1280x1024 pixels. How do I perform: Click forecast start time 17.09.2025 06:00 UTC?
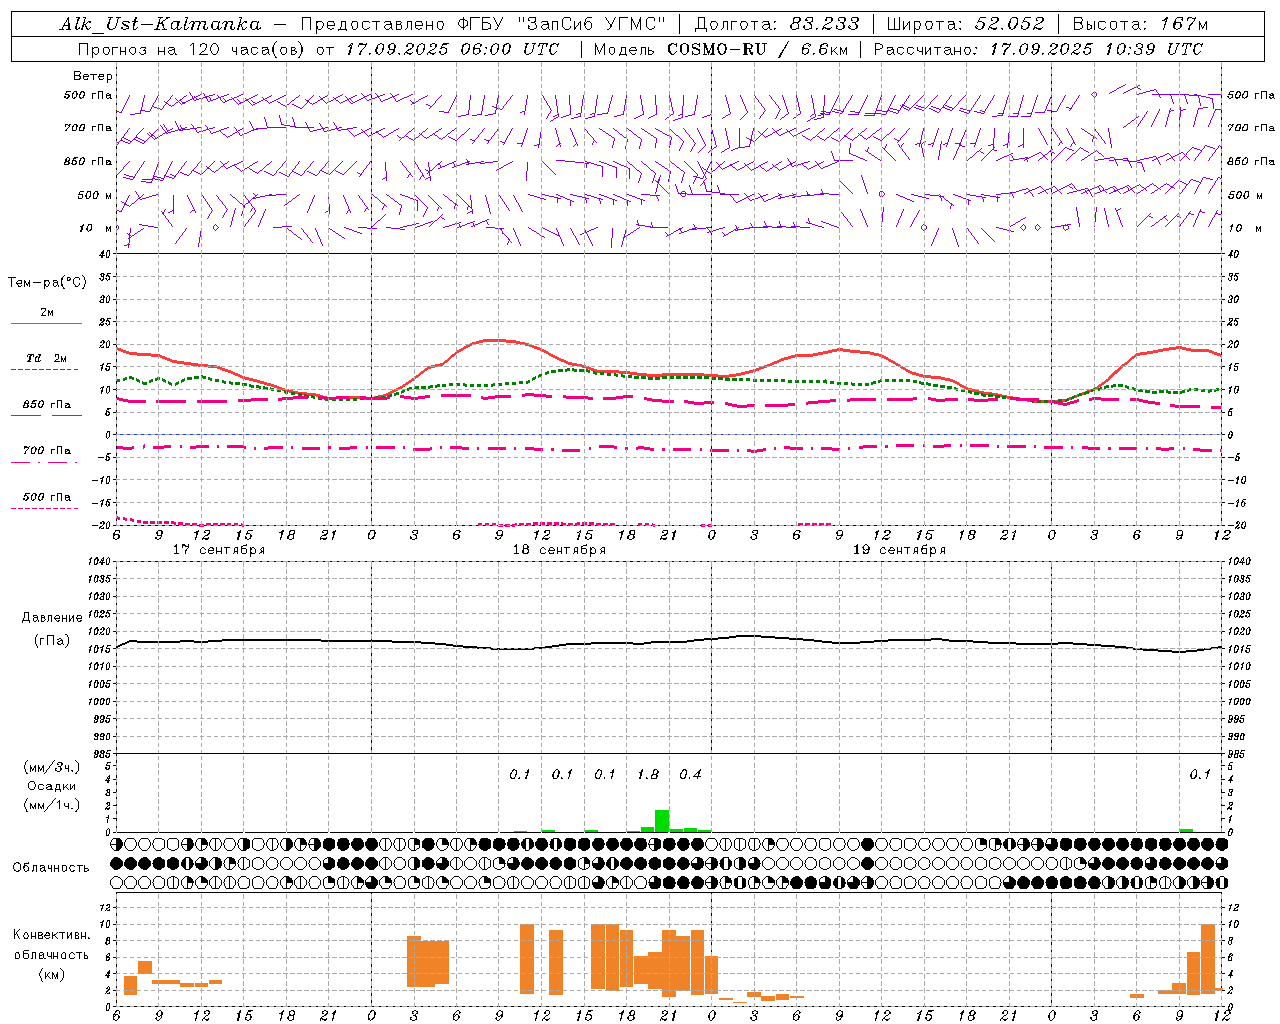tap(452, 49)
